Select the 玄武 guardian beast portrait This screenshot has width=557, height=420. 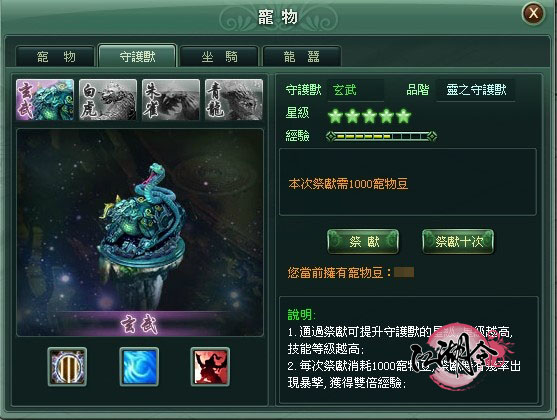point(45,100)
